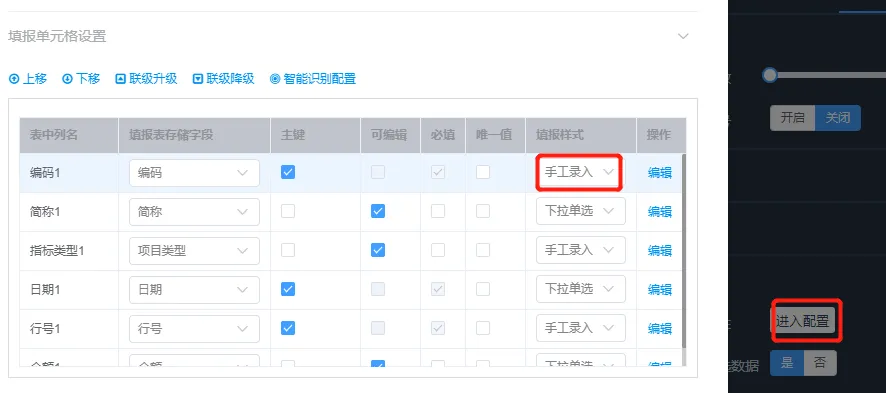Click the table's vertical scrollbar

click(684, 251)
